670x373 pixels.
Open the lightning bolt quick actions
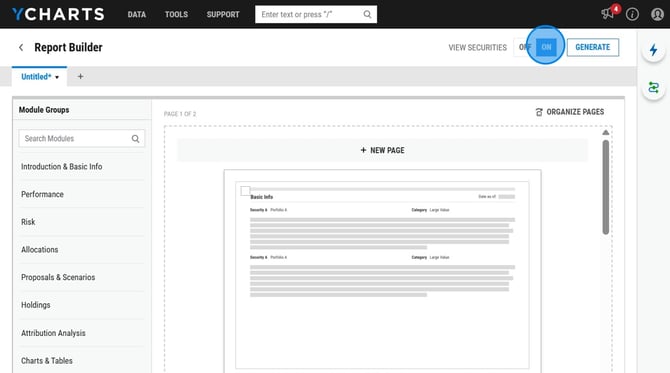tap(653, 50)
